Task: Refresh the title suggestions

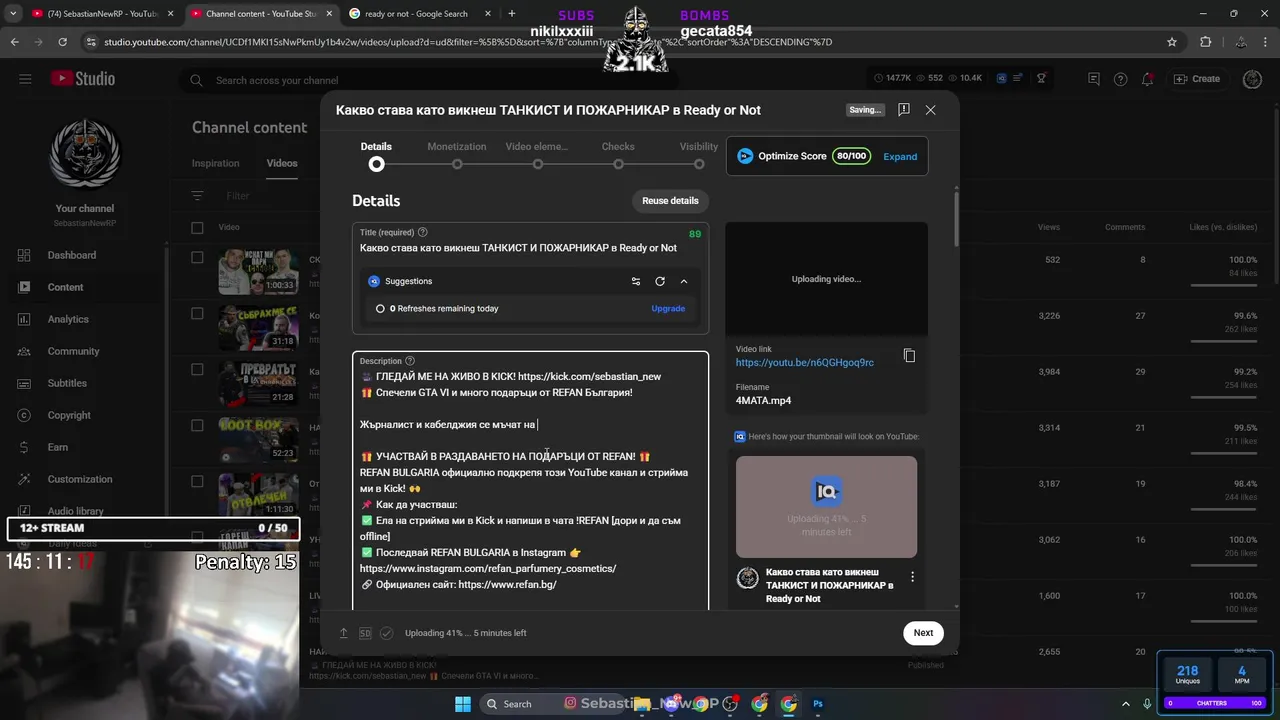Action: (x=660, y=281)
